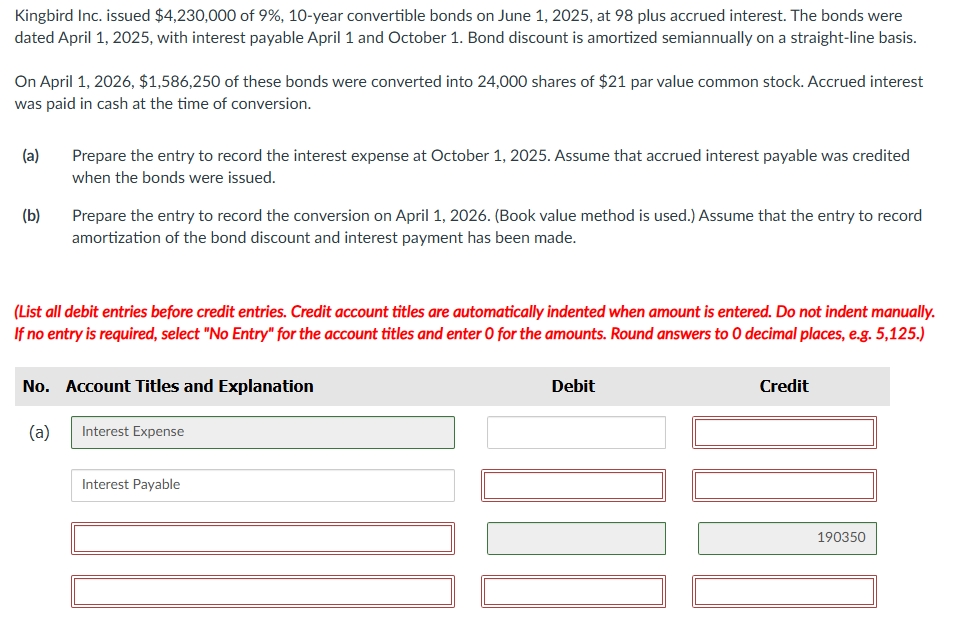Open the Interest Expense account title selector
This screenshot has width=958, height=621.
262,432
